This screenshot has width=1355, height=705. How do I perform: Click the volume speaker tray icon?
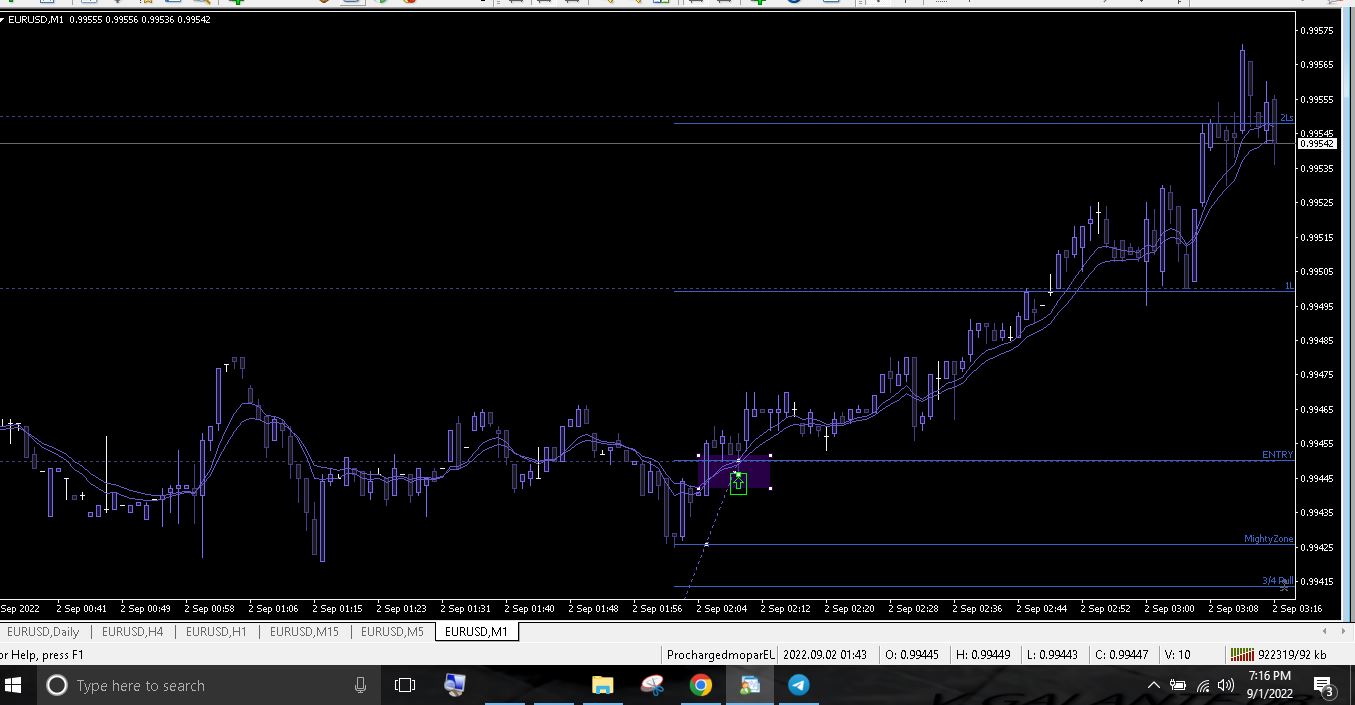coord(1226,685)
